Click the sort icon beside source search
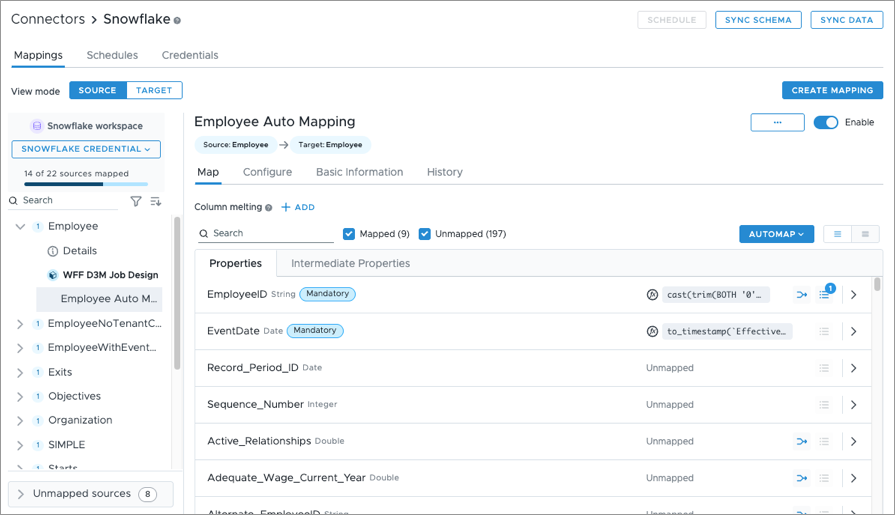This screenshot has height=515, width=895. [156, 201]
